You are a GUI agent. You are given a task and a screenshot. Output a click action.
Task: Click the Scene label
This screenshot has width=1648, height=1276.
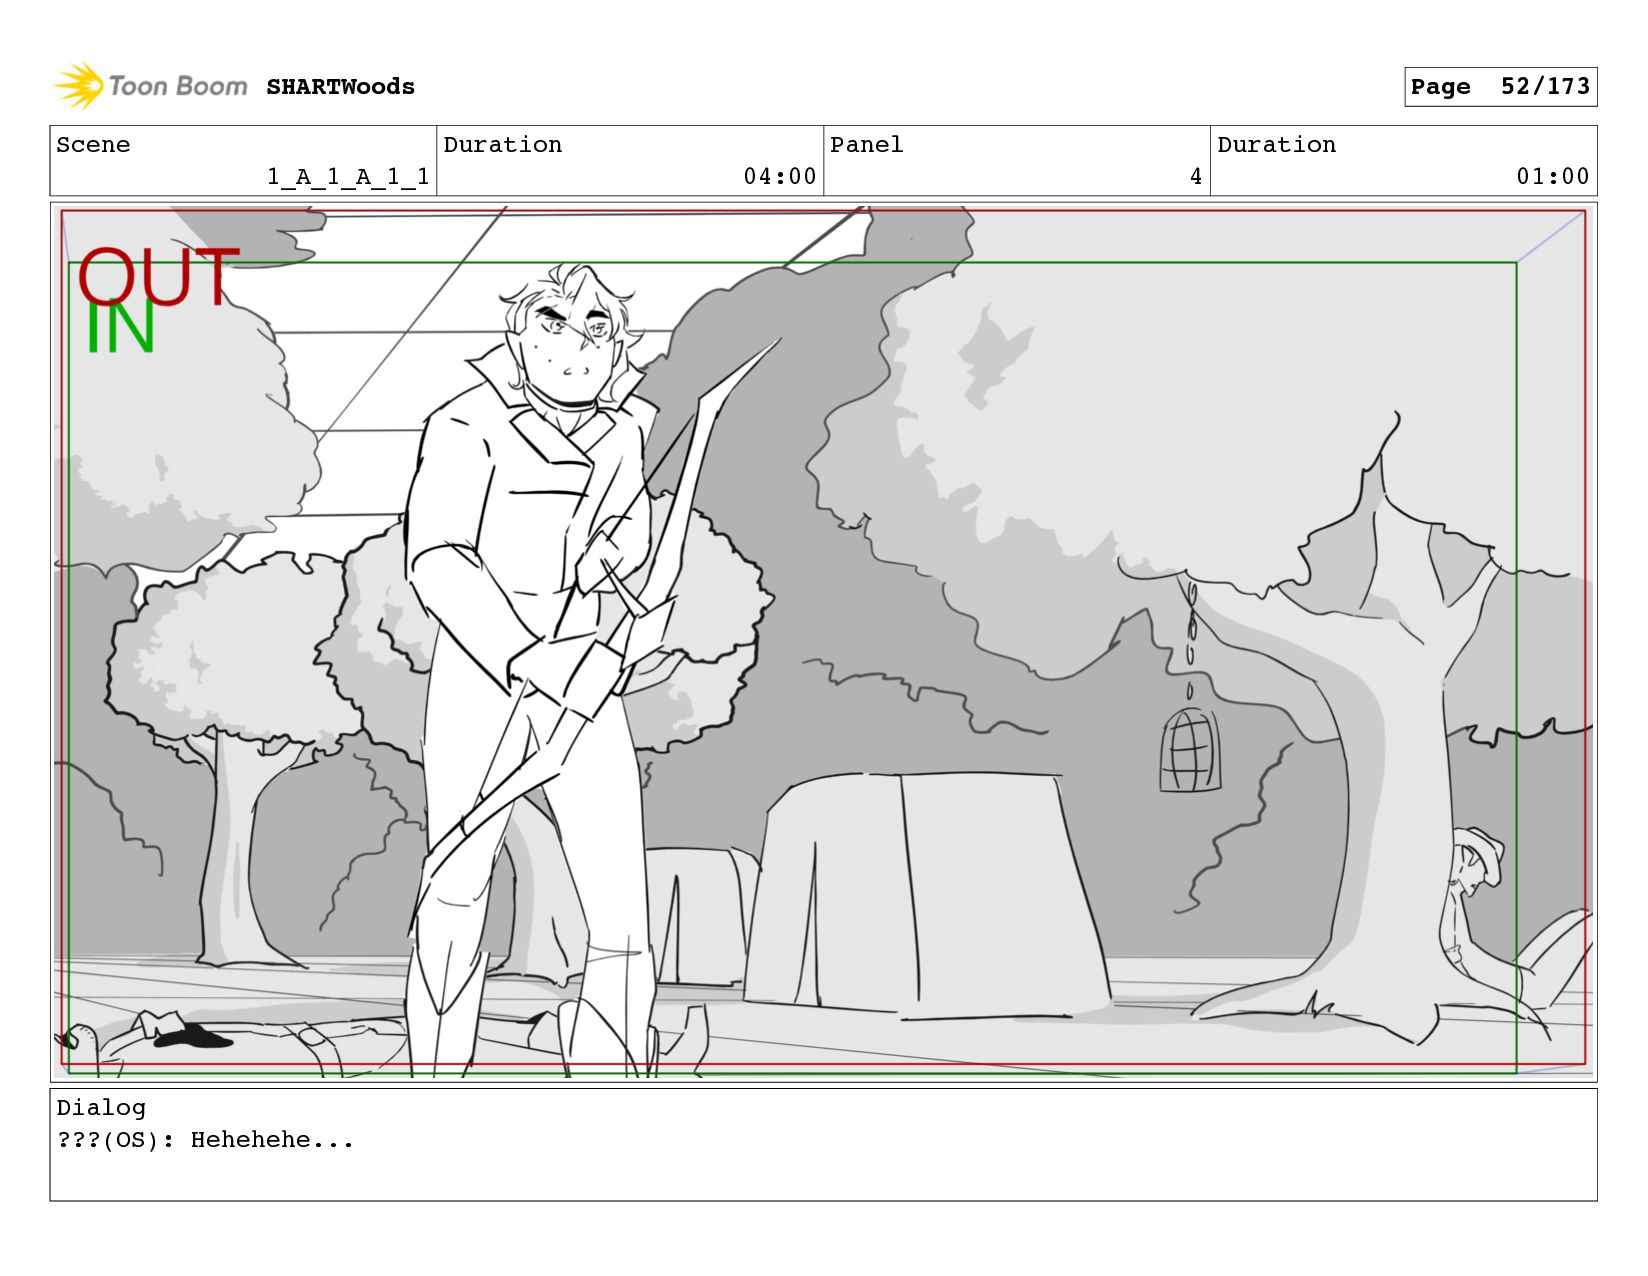point(93,145)
